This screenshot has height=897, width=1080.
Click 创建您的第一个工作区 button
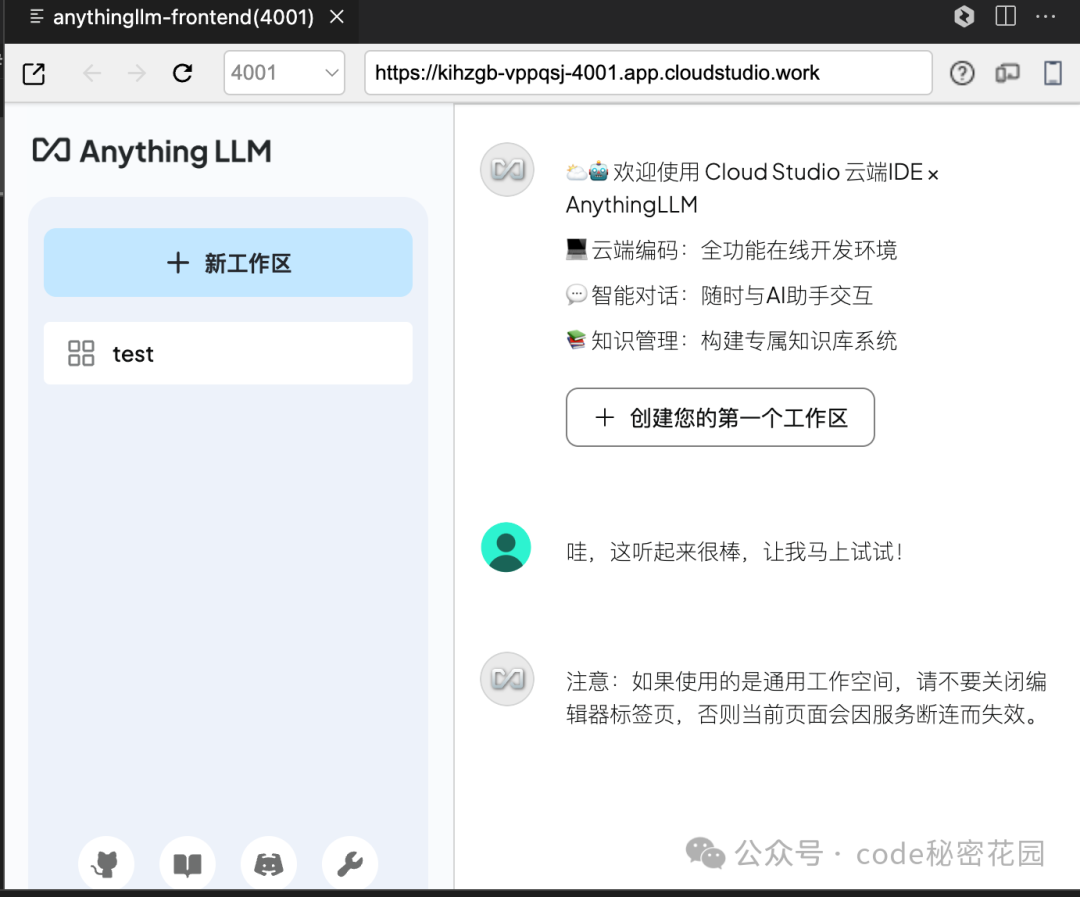coord(720,417)
